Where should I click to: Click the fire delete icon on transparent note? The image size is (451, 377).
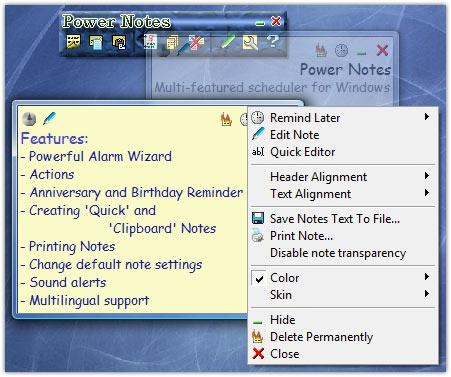coord(321,50)
